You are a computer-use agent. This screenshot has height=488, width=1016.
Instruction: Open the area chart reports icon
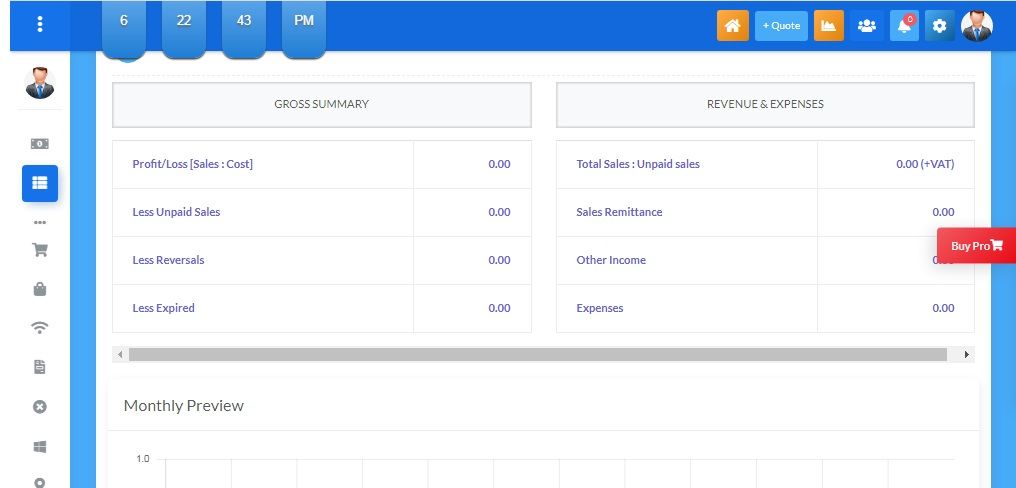(828, 26)
